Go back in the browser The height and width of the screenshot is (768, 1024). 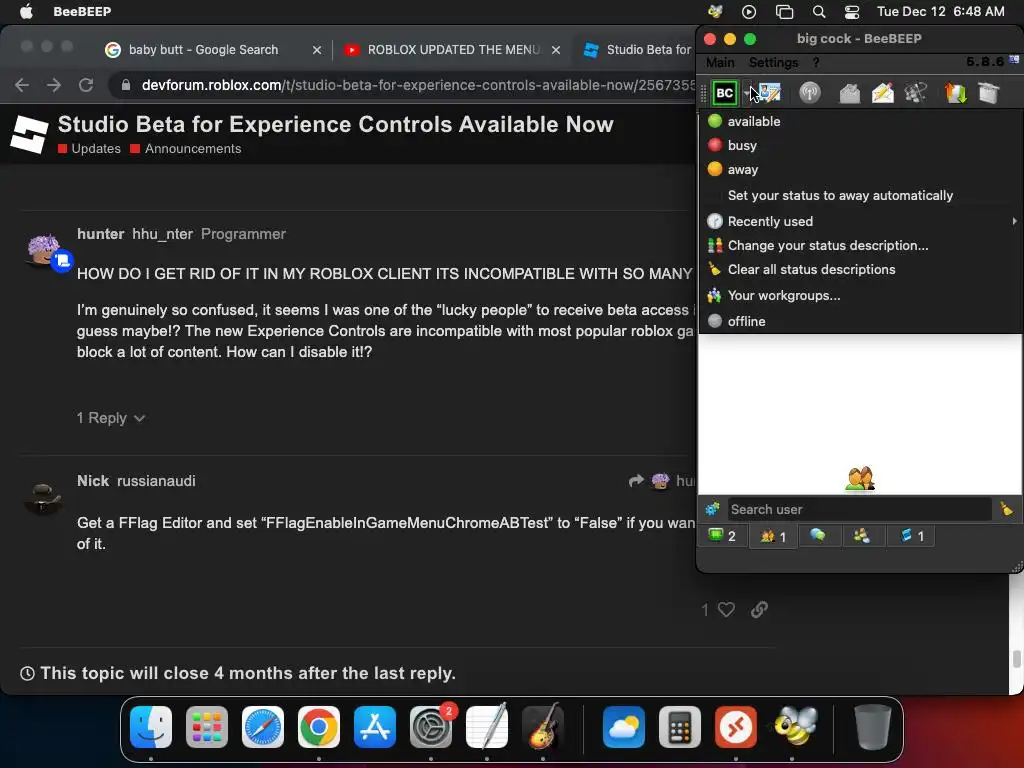(22, 85)
